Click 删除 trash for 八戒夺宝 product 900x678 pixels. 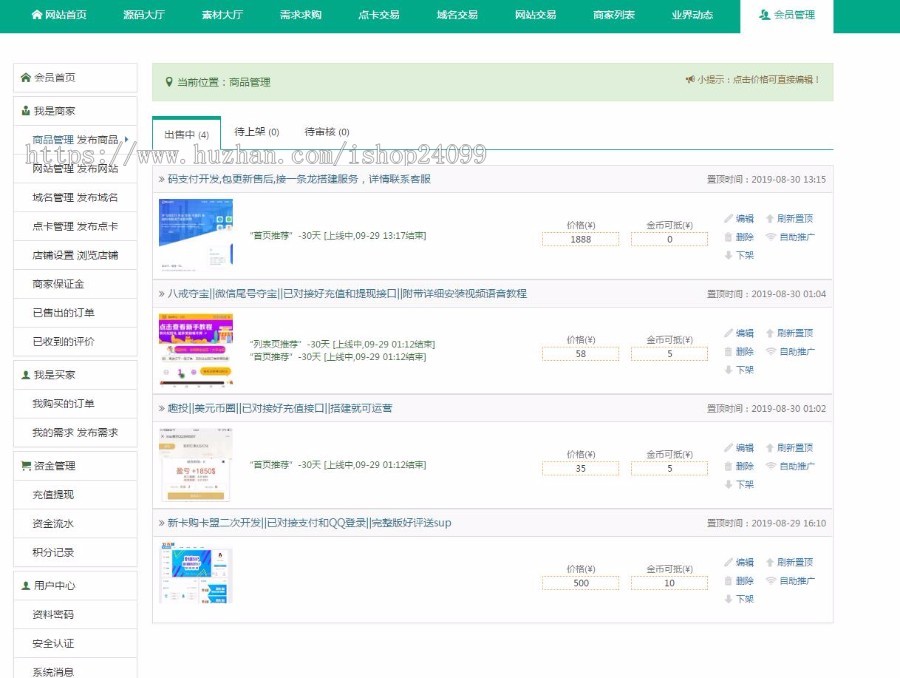pyautogui.click(x=739, y=351)
